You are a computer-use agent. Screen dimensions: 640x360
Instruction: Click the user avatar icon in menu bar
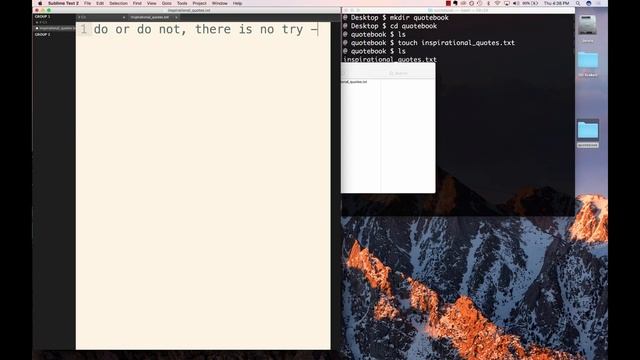pyautogui.click(x=589, y=3)
